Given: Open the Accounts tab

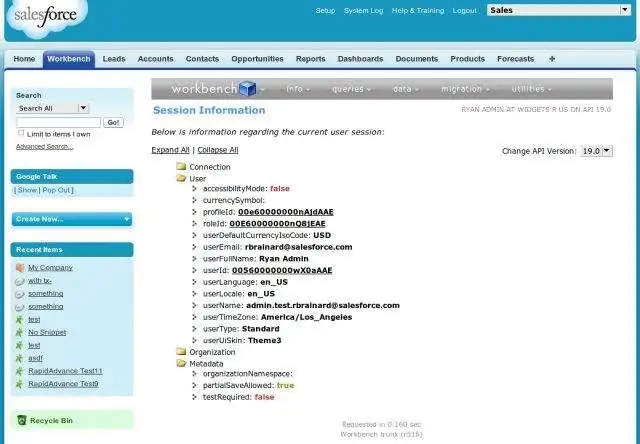Looking at the screenshot, I should [x=156, y=59].
